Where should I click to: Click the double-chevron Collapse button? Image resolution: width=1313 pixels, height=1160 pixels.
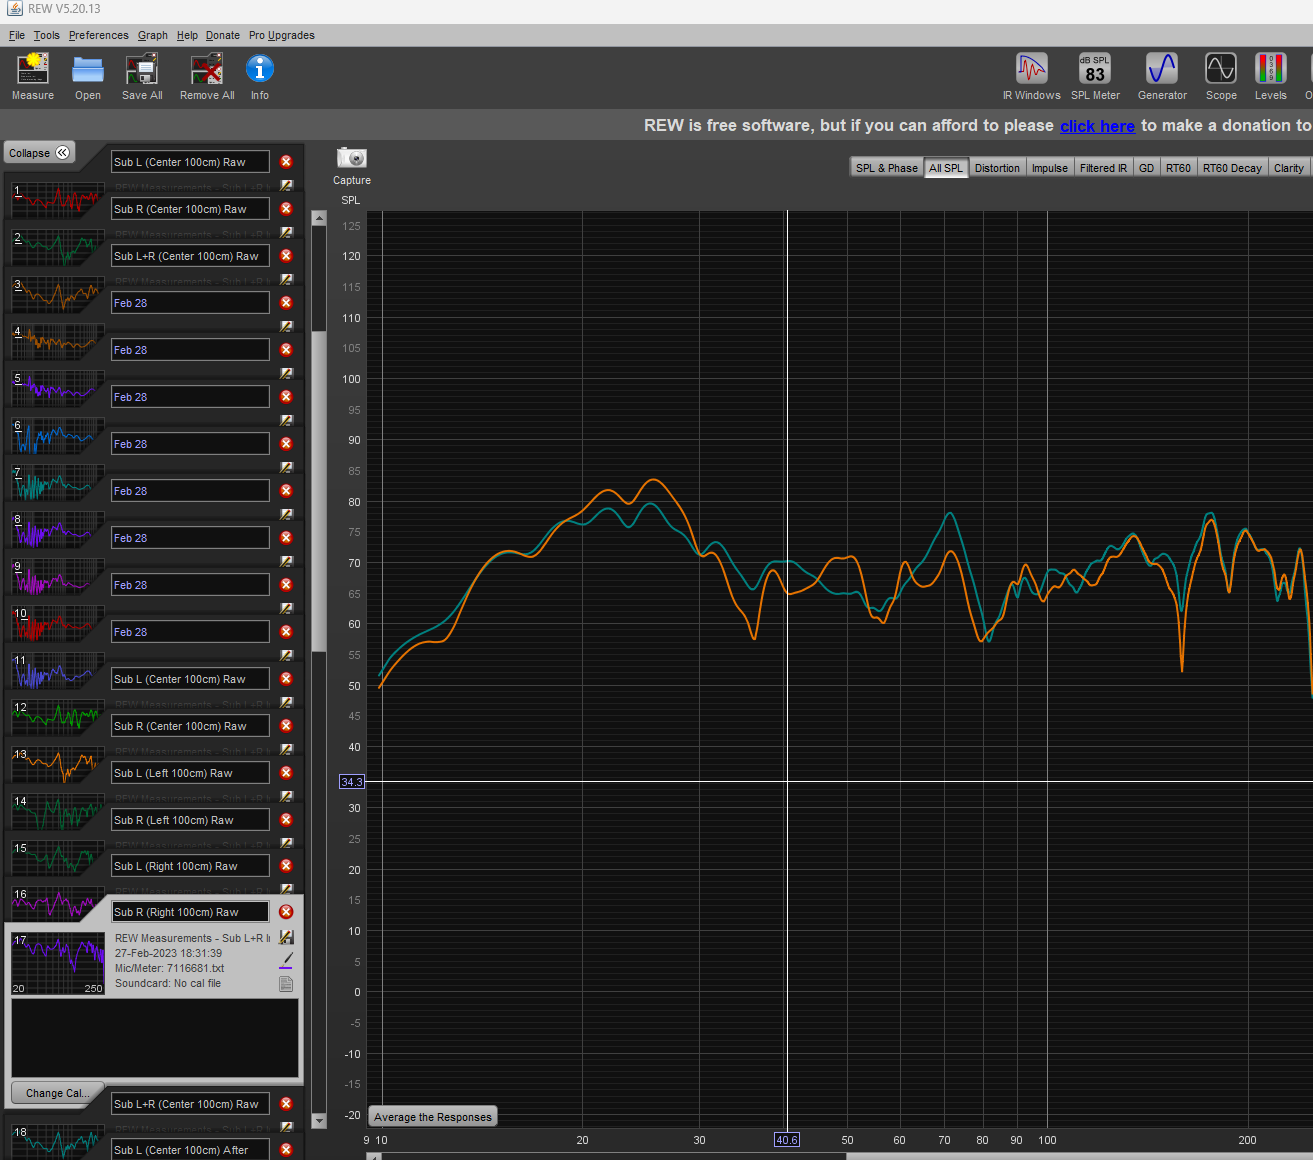(39, 153)
